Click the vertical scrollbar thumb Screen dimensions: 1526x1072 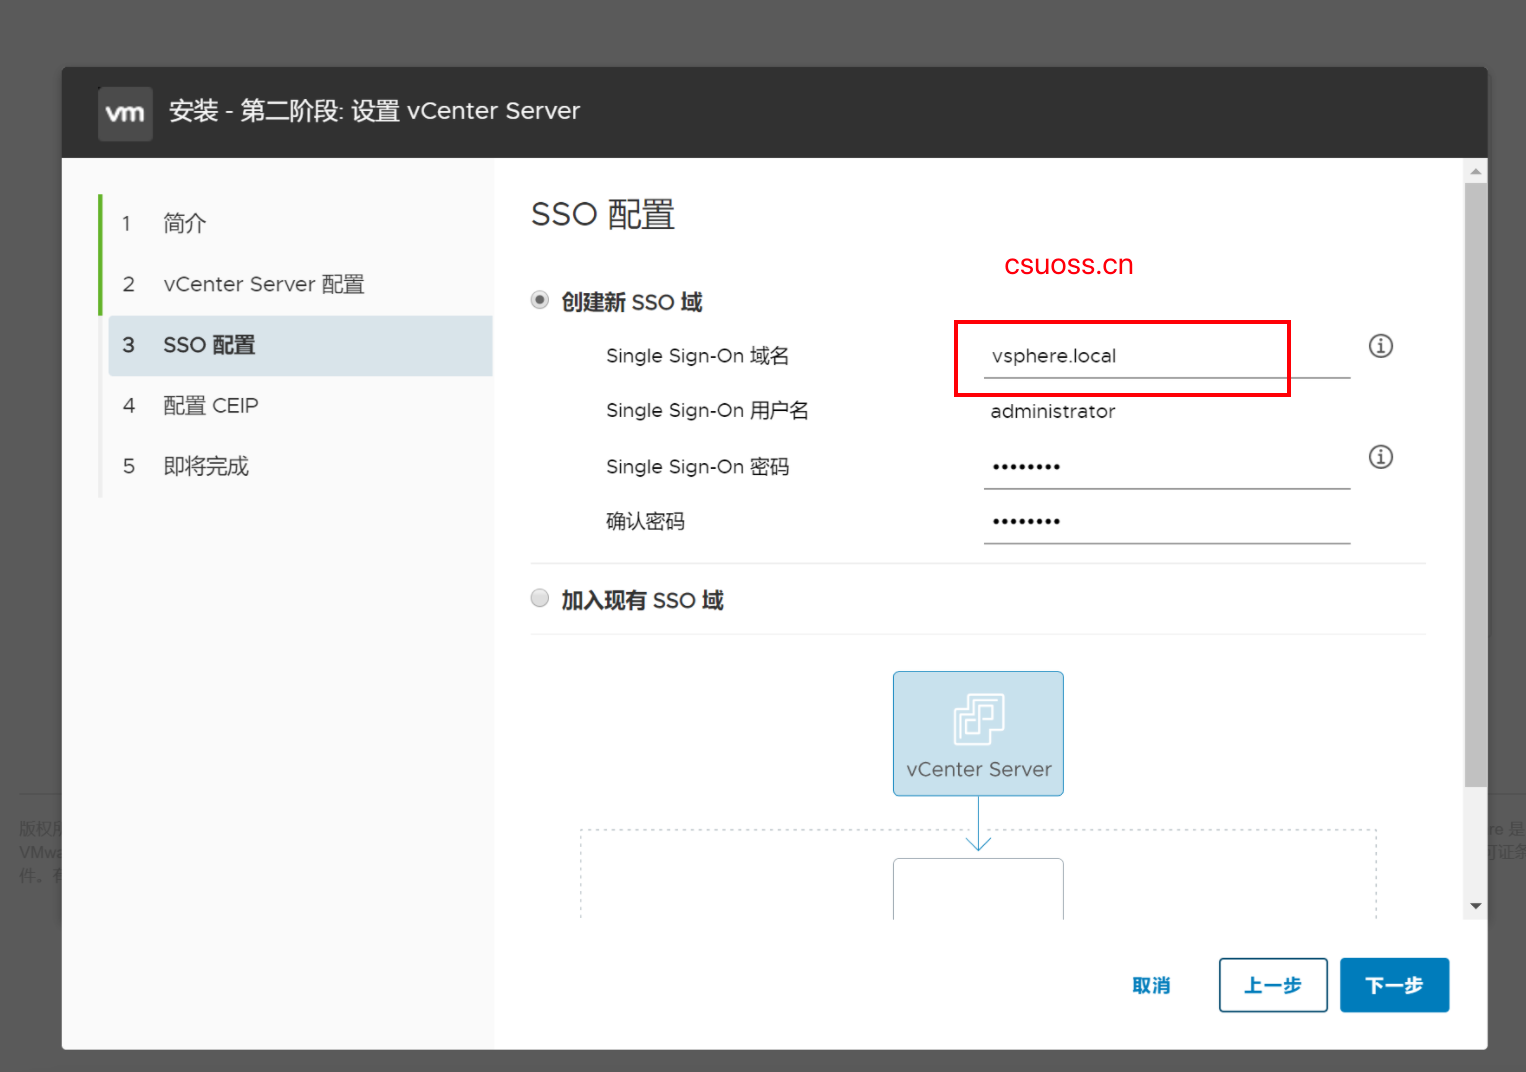coord(1475,485)
